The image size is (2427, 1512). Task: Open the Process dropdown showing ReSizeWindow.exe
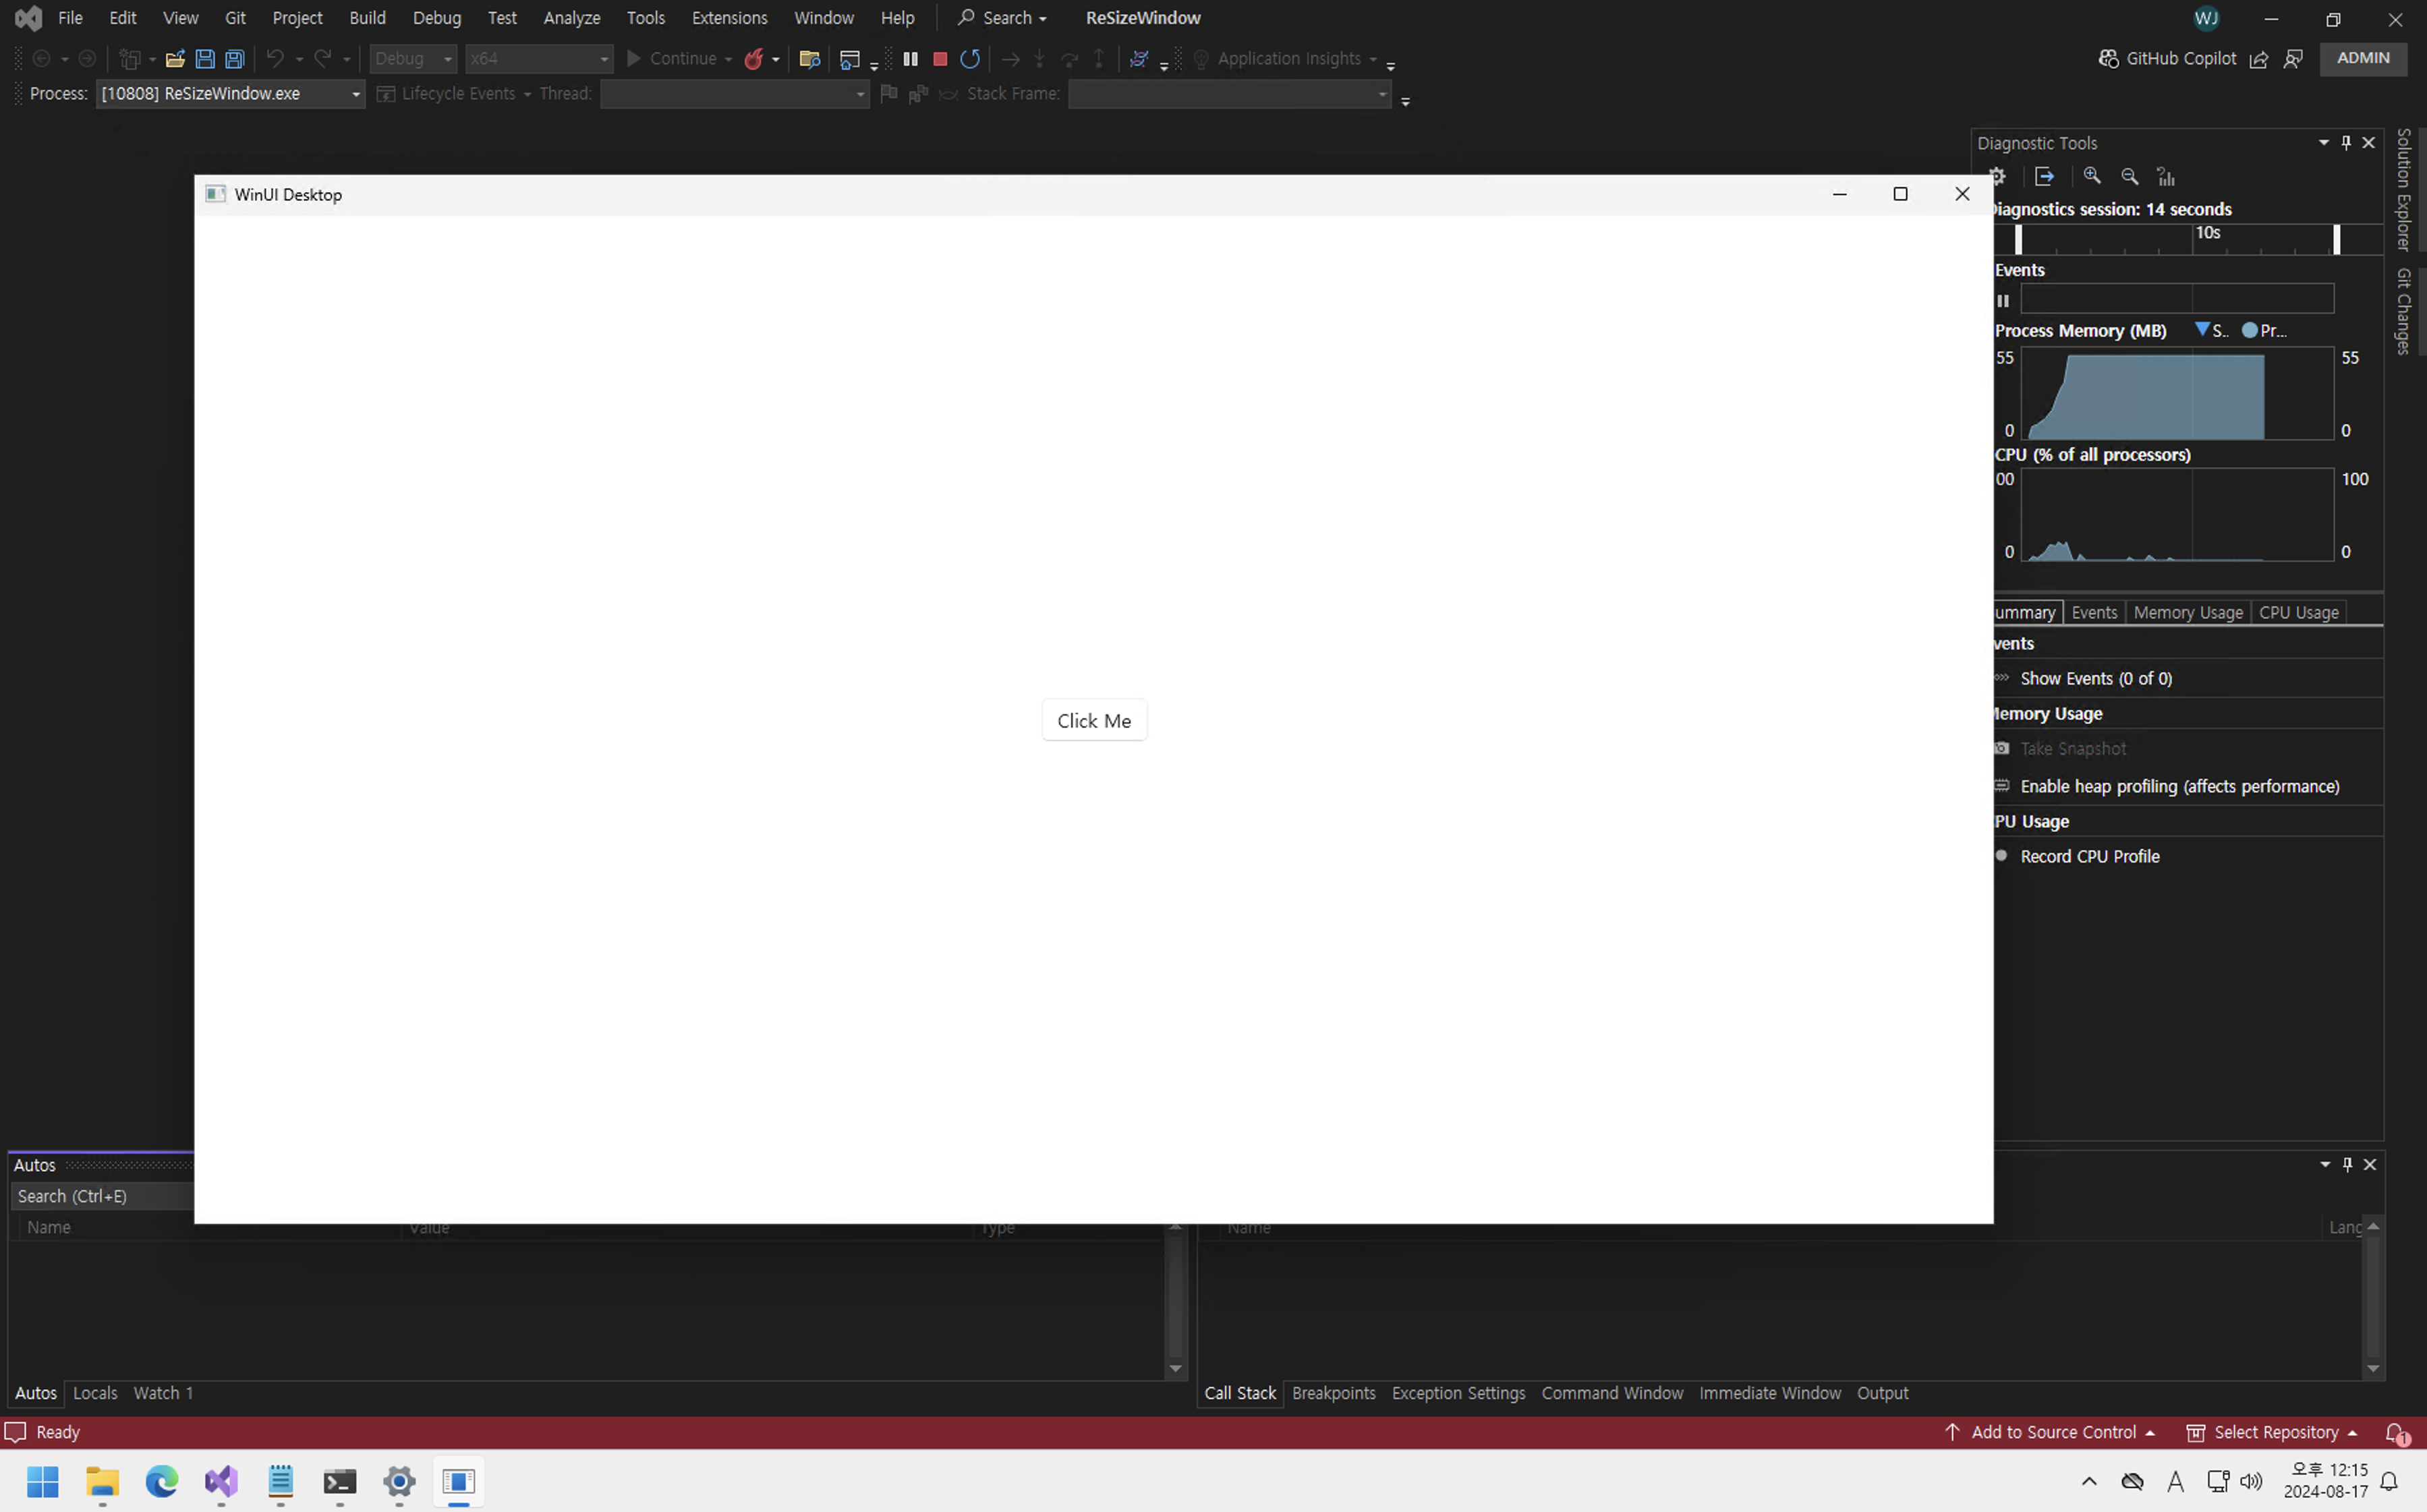tap(230, 94)
